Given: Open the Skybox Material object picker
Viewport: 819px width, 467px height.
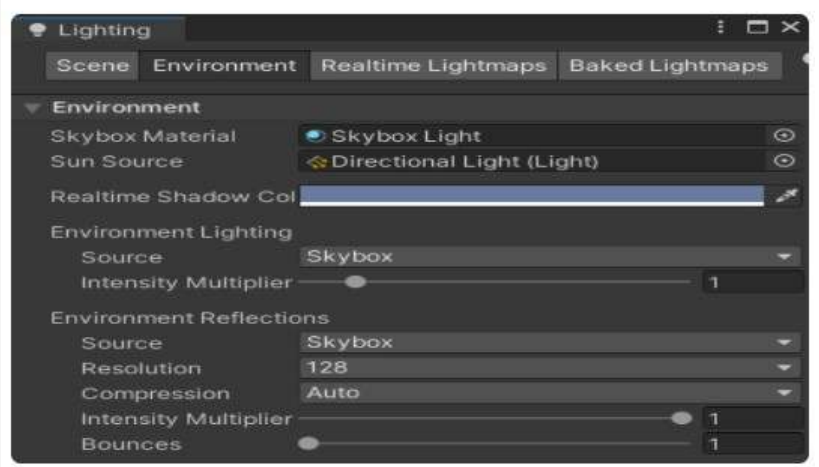Looking at the screenshot, I should point(785,136).
